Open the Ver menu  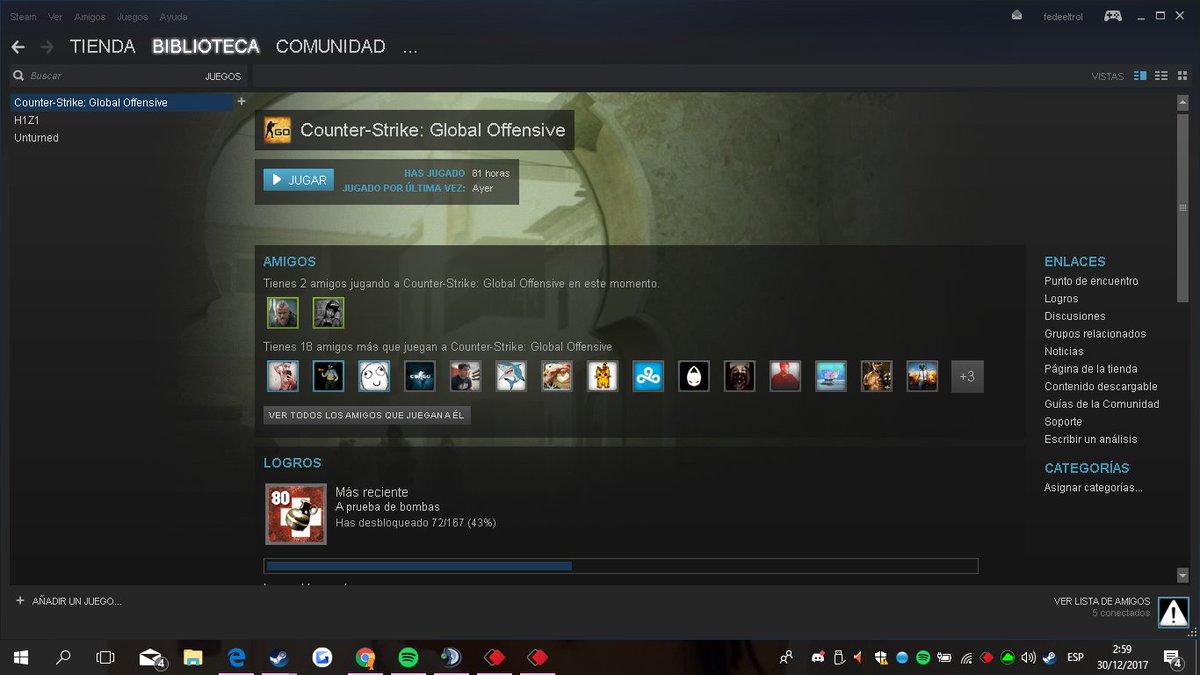click(55, 17)
